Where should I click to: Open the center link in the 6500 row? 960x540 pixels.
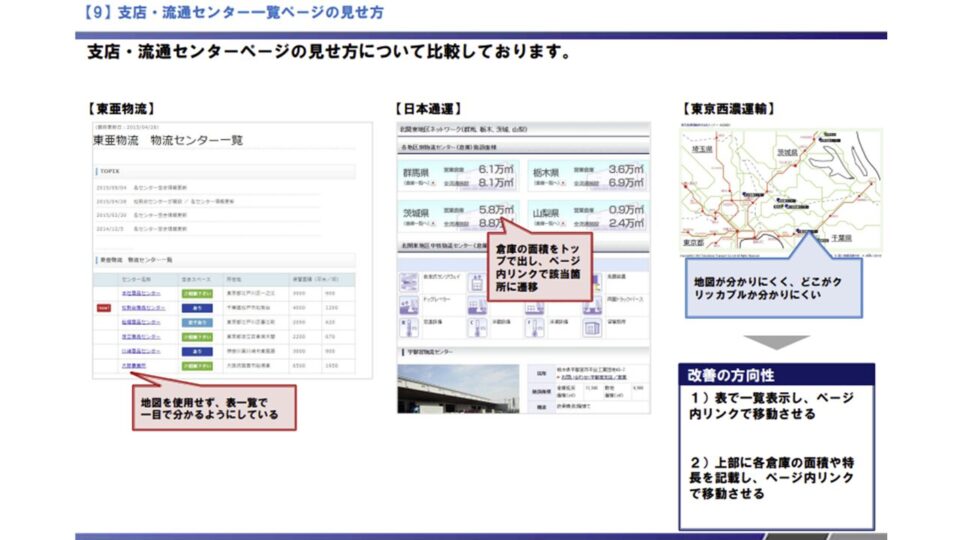tap(133, 366)
